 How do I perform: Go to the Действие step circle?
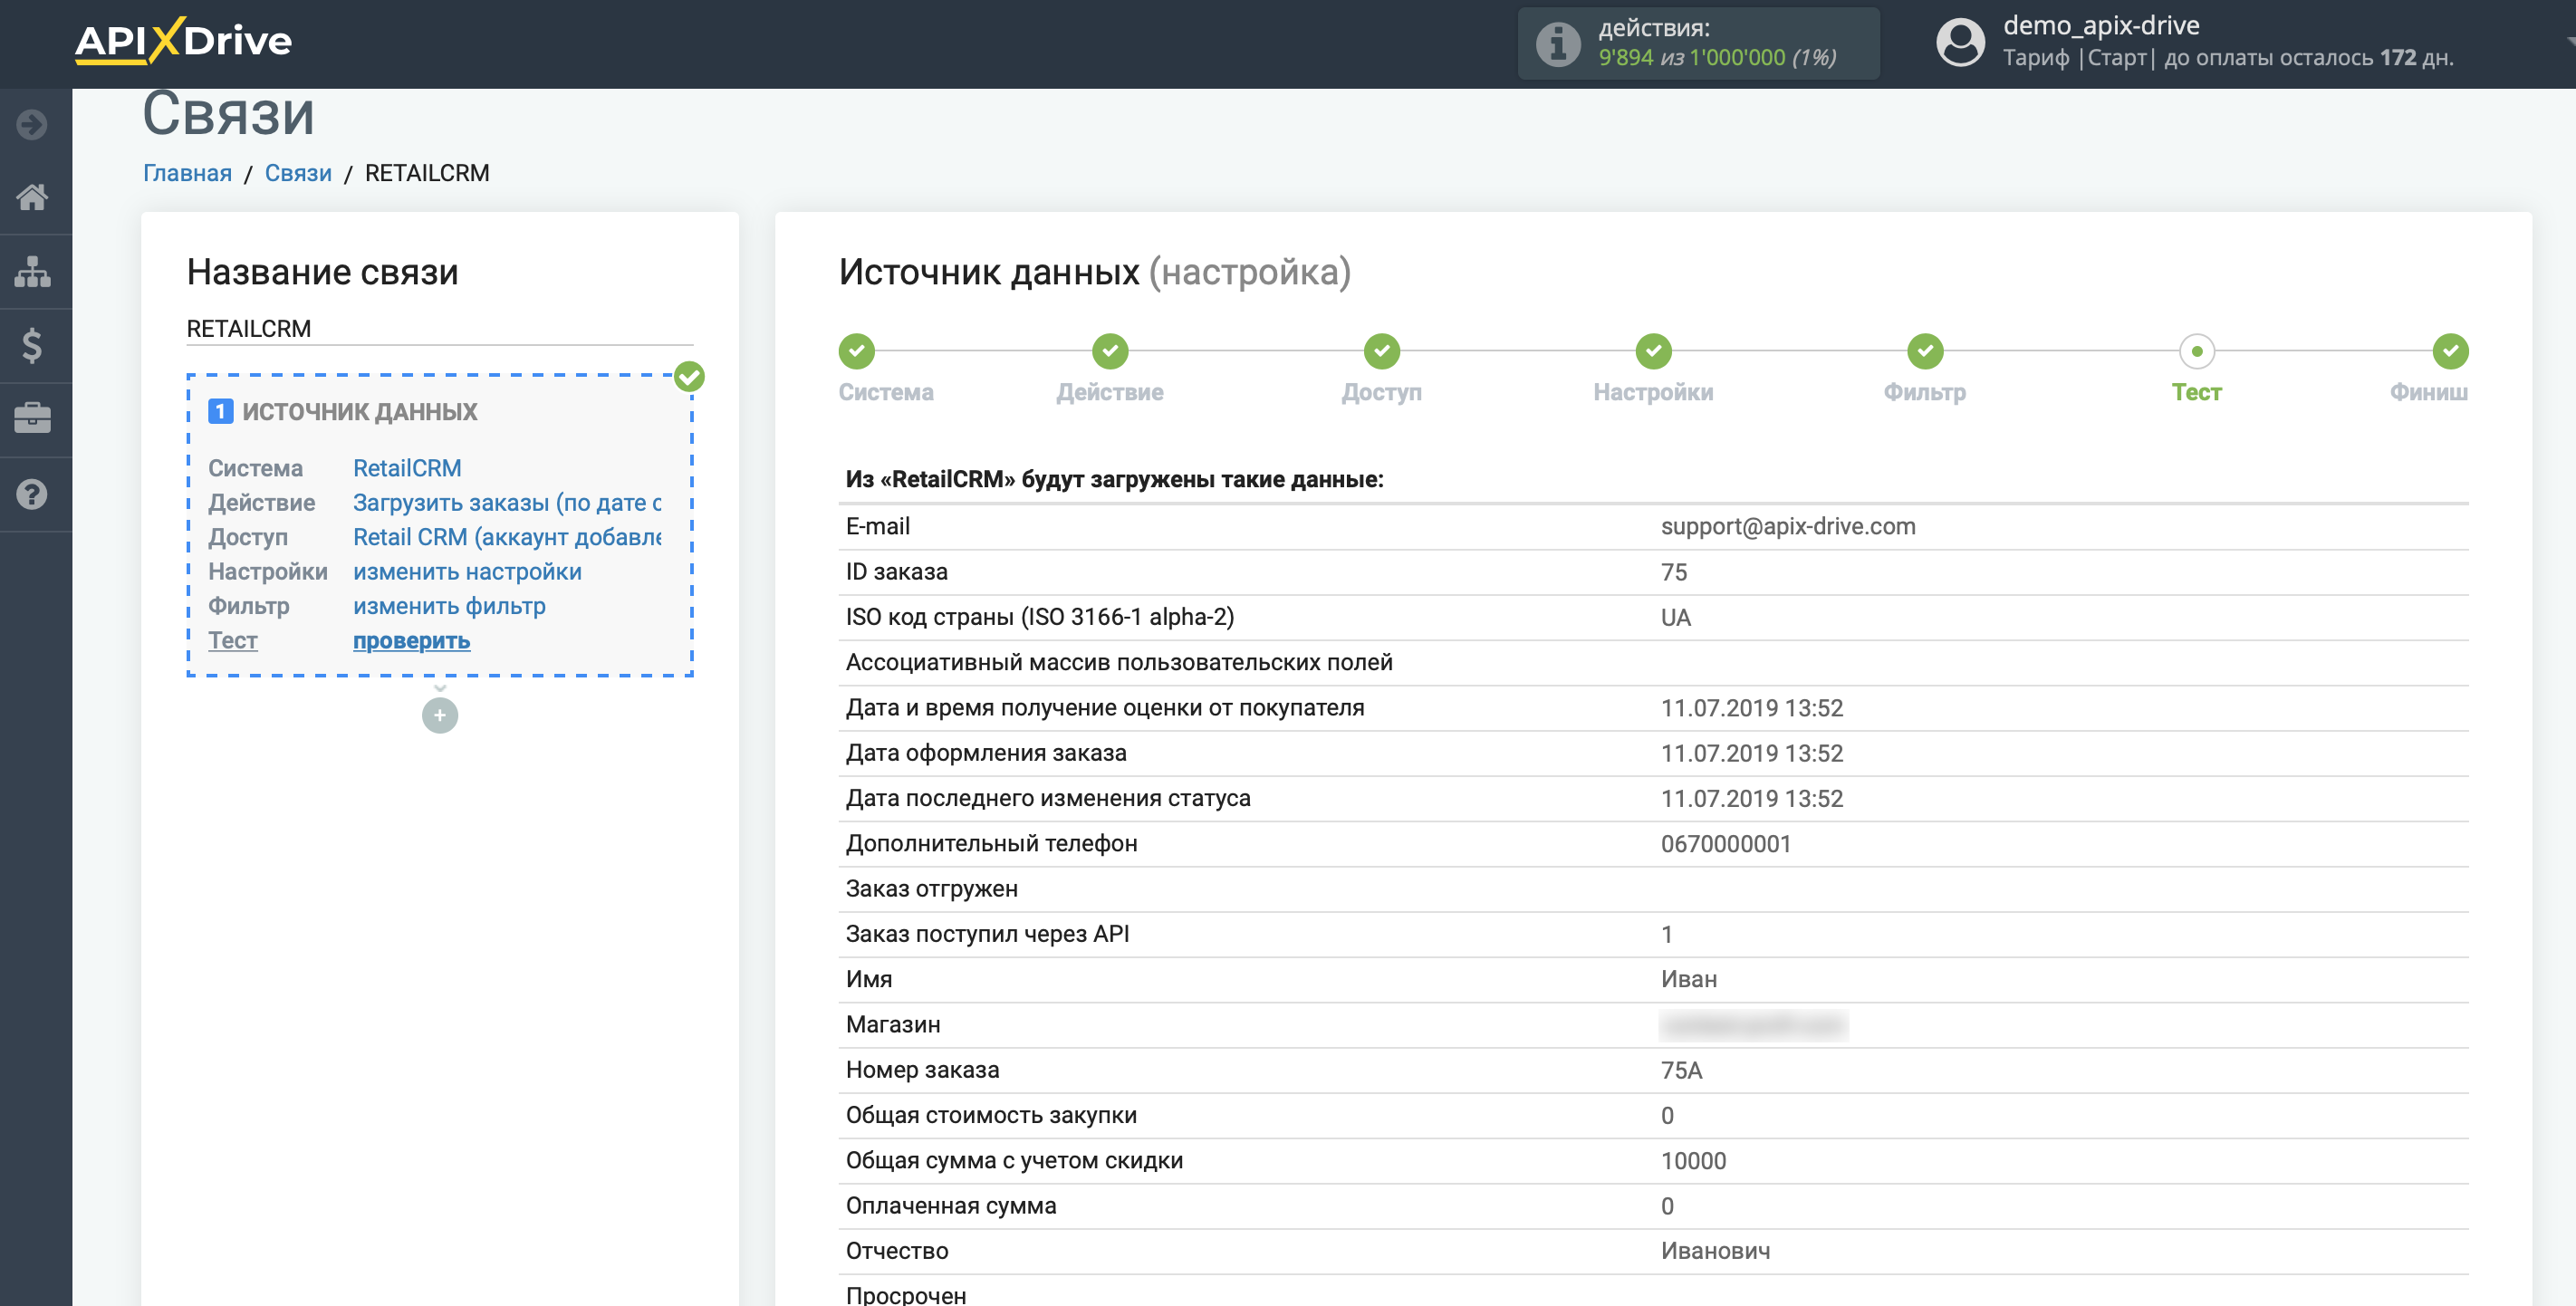(1110, 351)
